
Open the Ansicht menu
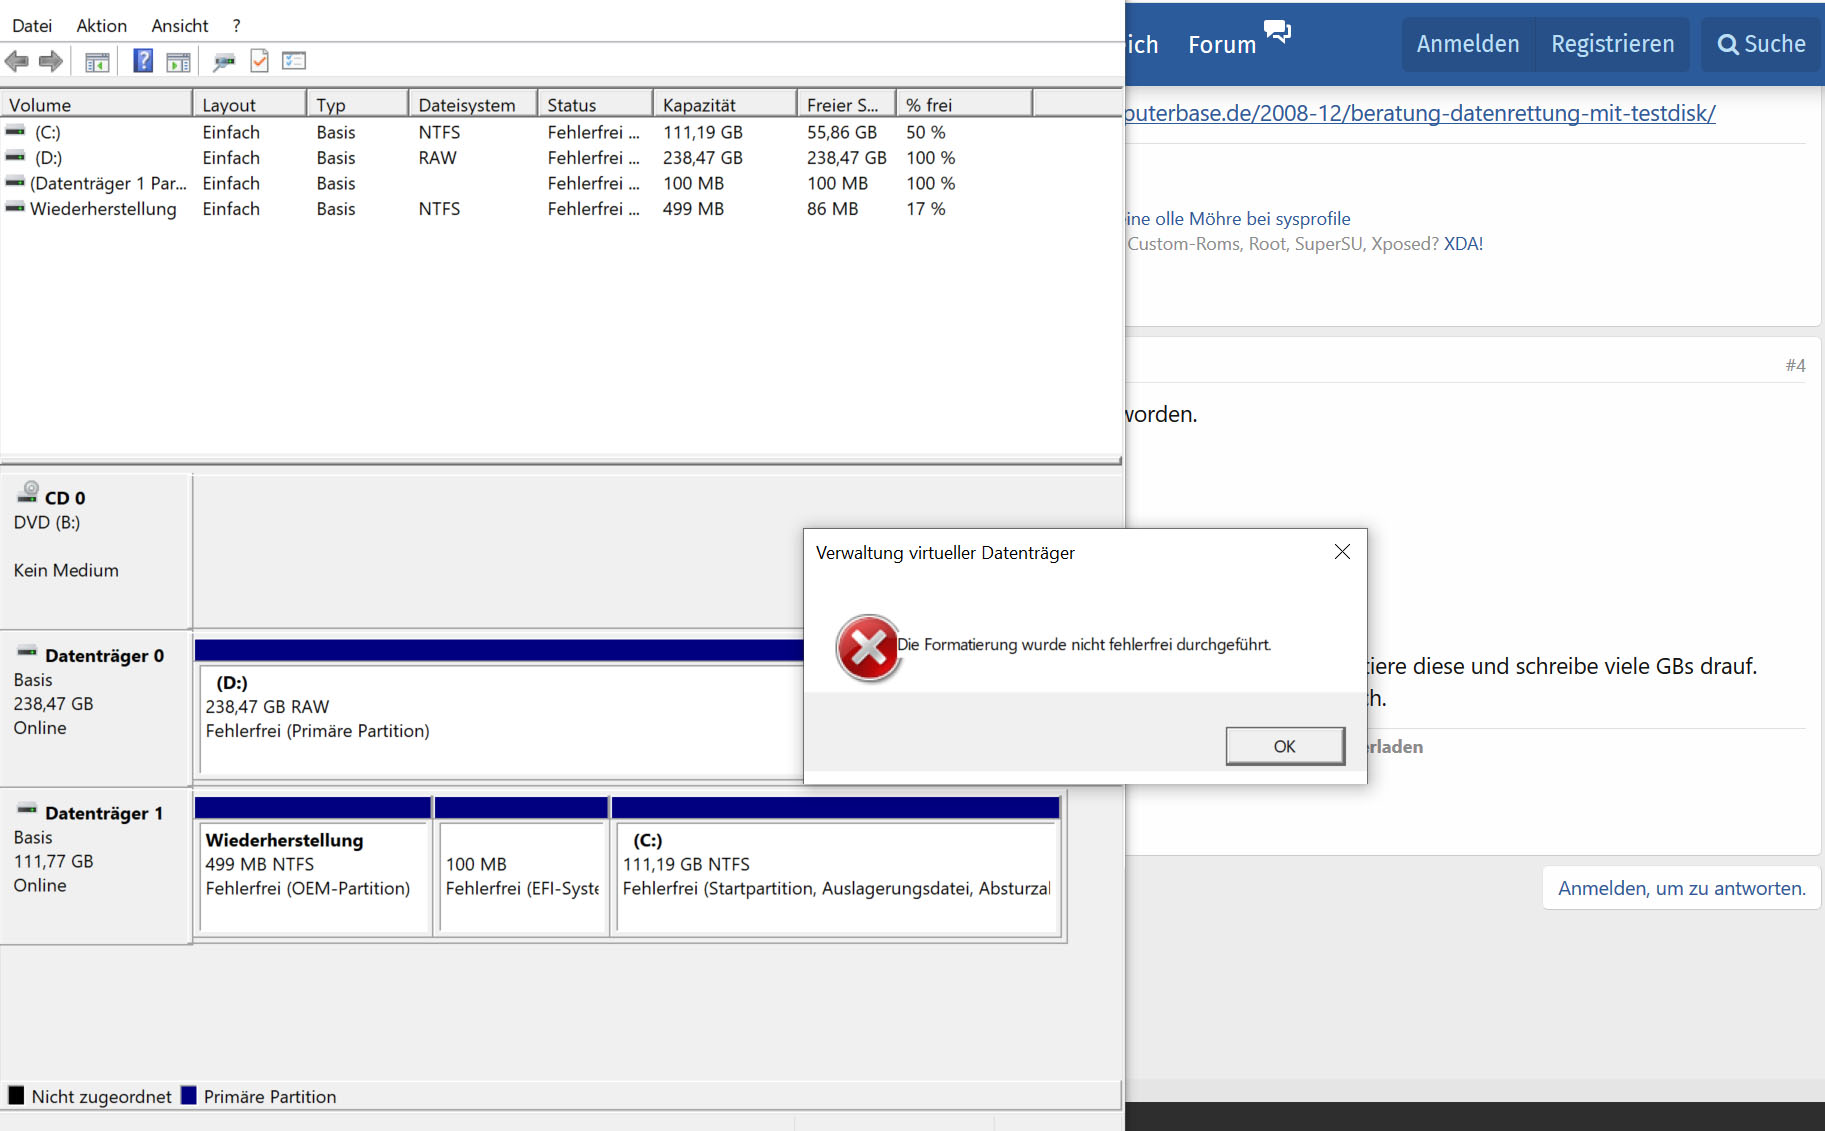[180, 25]
